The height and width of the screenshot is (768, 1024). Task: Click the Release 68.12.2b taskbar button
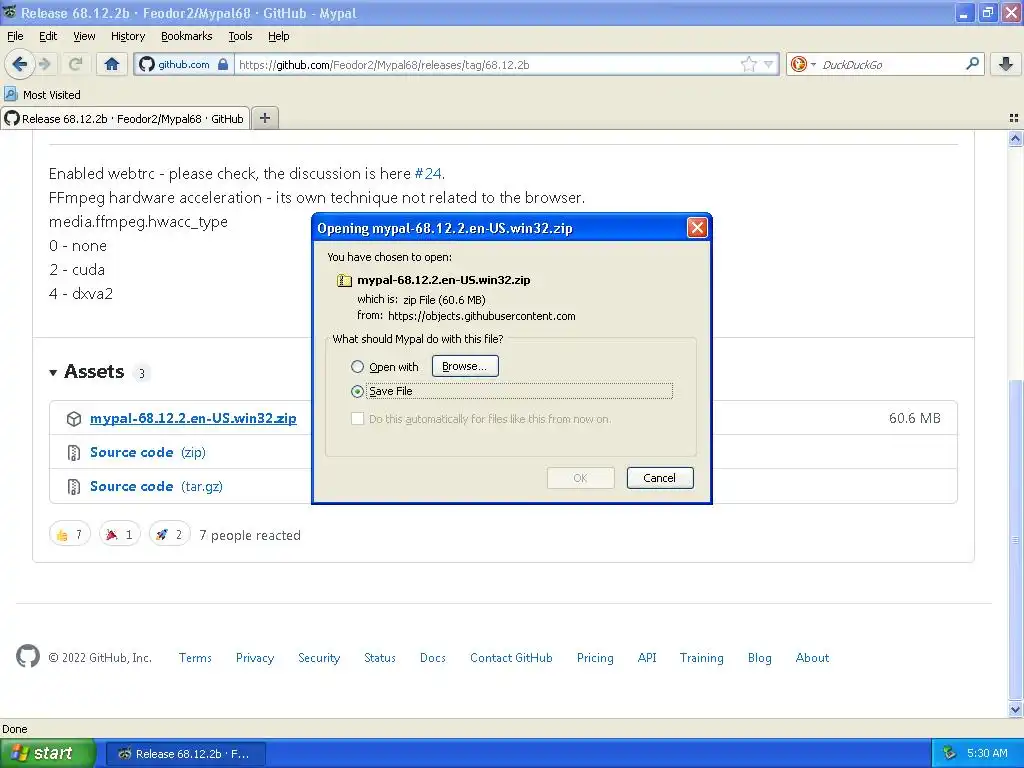185,754
